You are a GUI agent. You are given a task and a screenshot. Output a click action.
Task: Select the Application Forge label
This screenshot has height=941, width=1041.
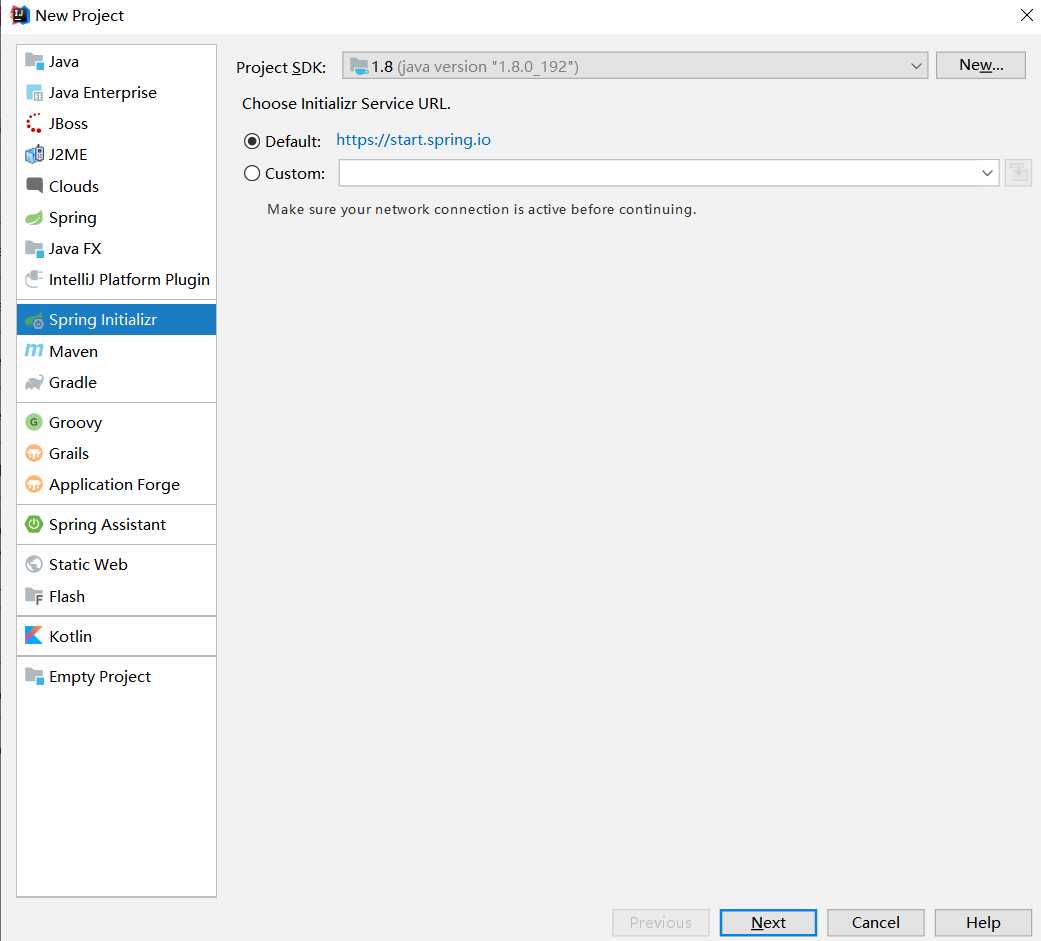click(x=114, y=485)
